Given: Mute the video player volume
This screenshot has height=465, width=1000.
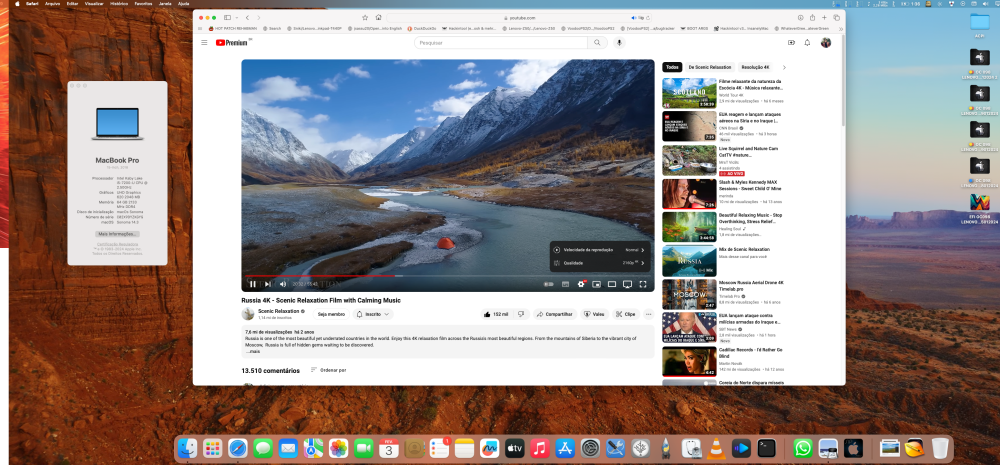Looking at the screenshot, I should 283,284.
